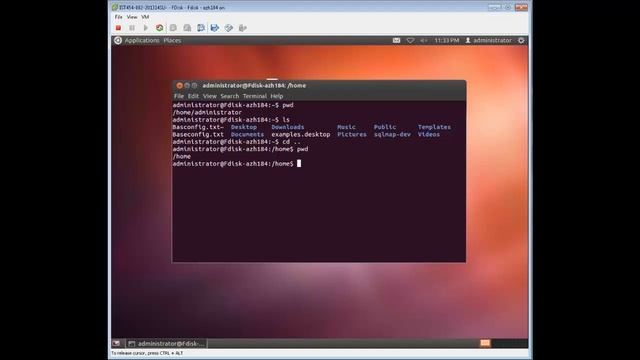Click the Videos directory name

coord(429,135)
